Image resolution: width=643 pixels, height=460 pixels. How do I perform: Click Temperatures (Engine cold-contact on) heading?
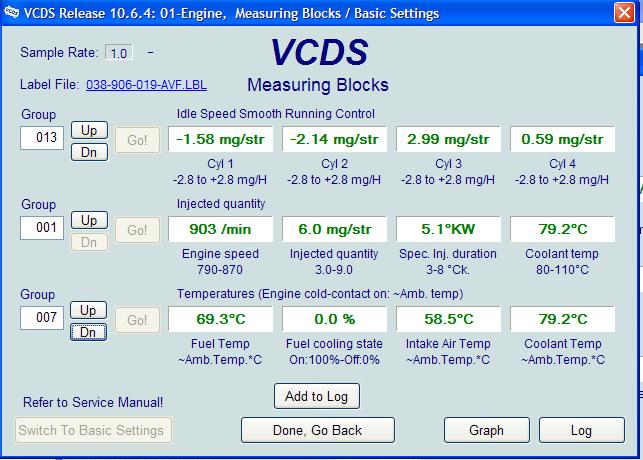[320, 294]
